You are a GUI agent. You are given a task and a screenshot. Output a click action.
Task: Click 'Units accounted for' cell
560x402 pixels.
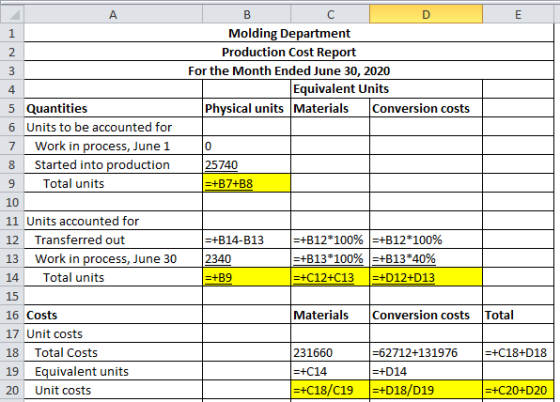(x=113, y=221)
